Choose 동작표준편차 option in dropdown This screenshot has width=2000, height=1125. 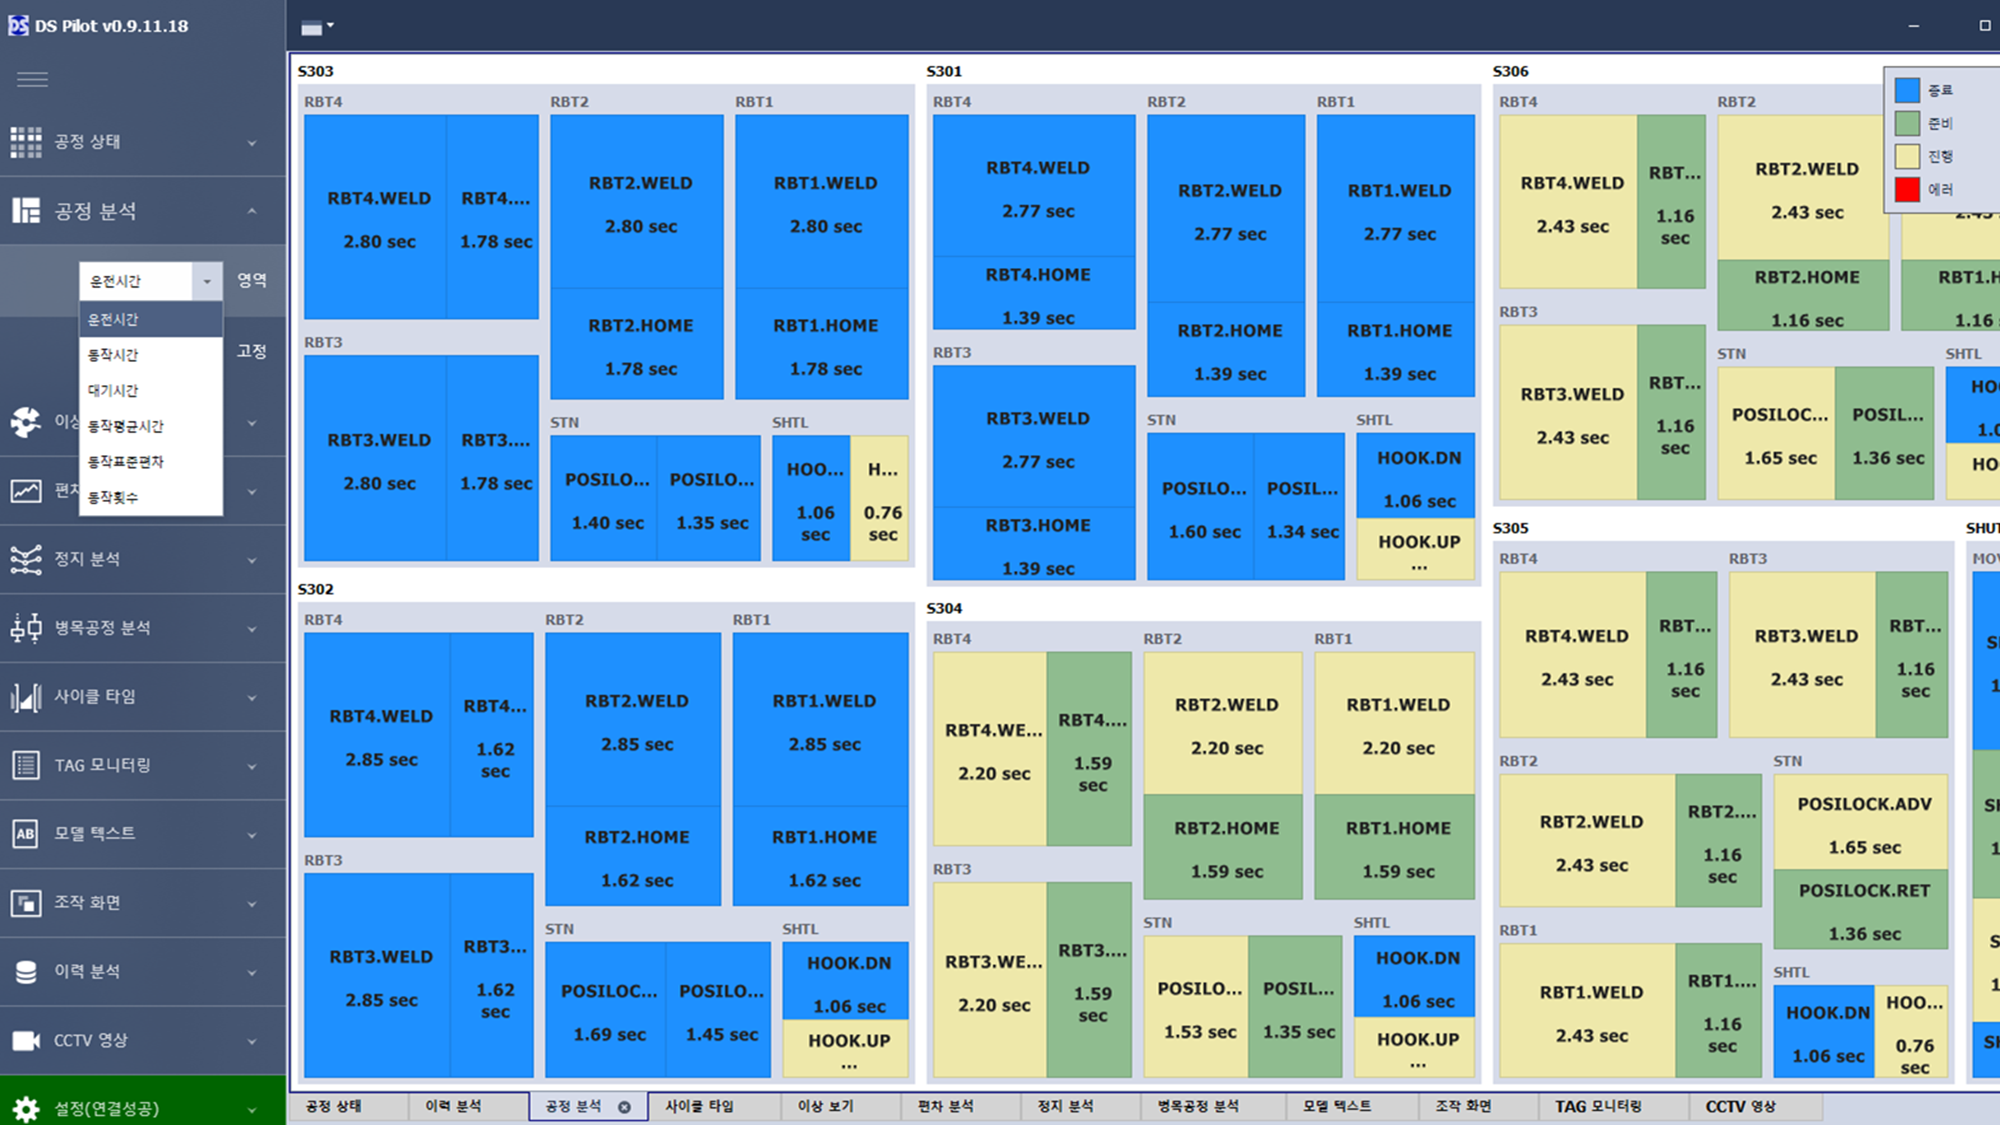[x=125, y=462]
